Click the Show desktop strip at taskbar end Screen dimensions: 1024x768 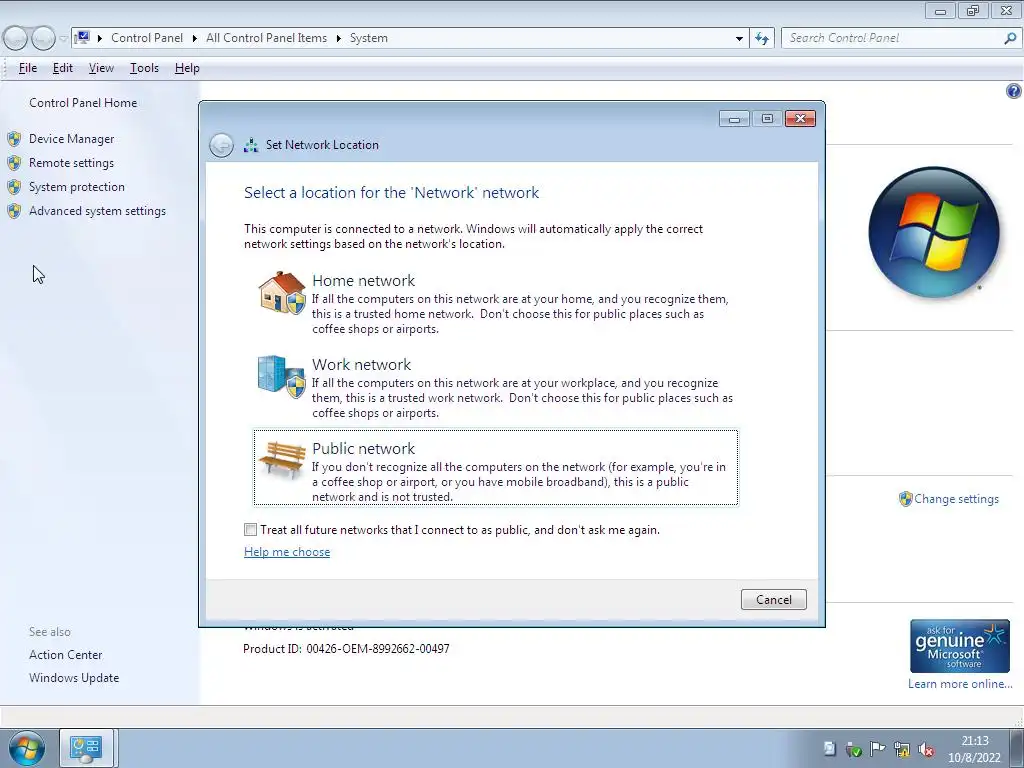(1017, 748)
